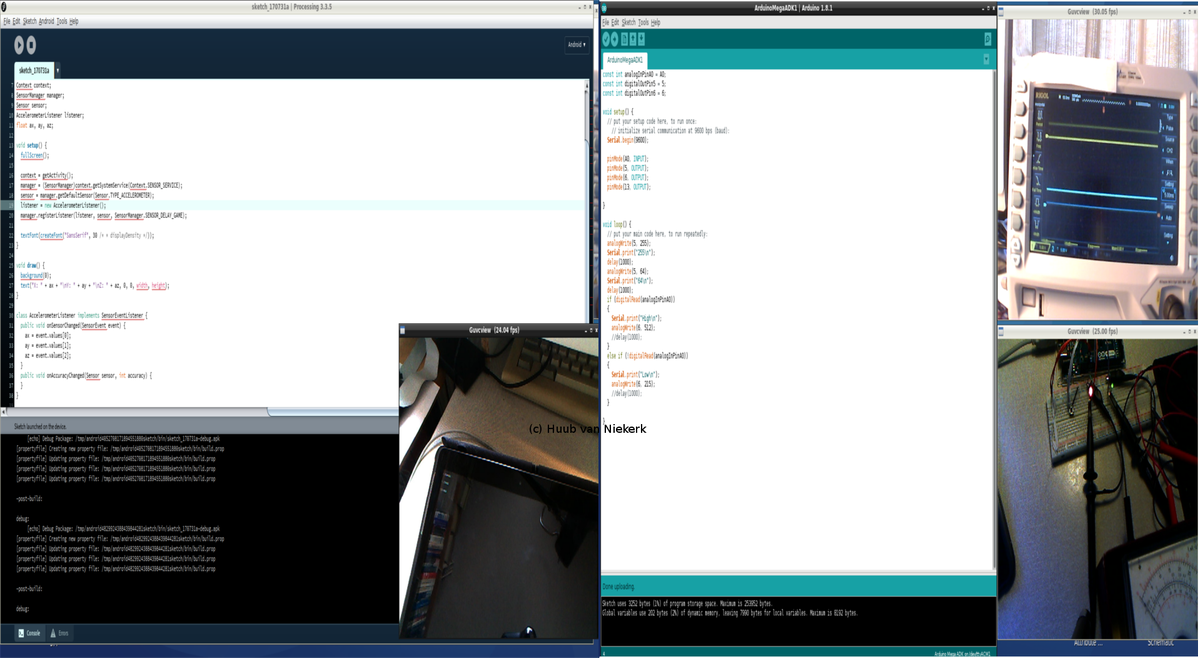This screenshot has height=658, width=1200.
Task: Open Arduino Help menu
Action: (655, 22)
